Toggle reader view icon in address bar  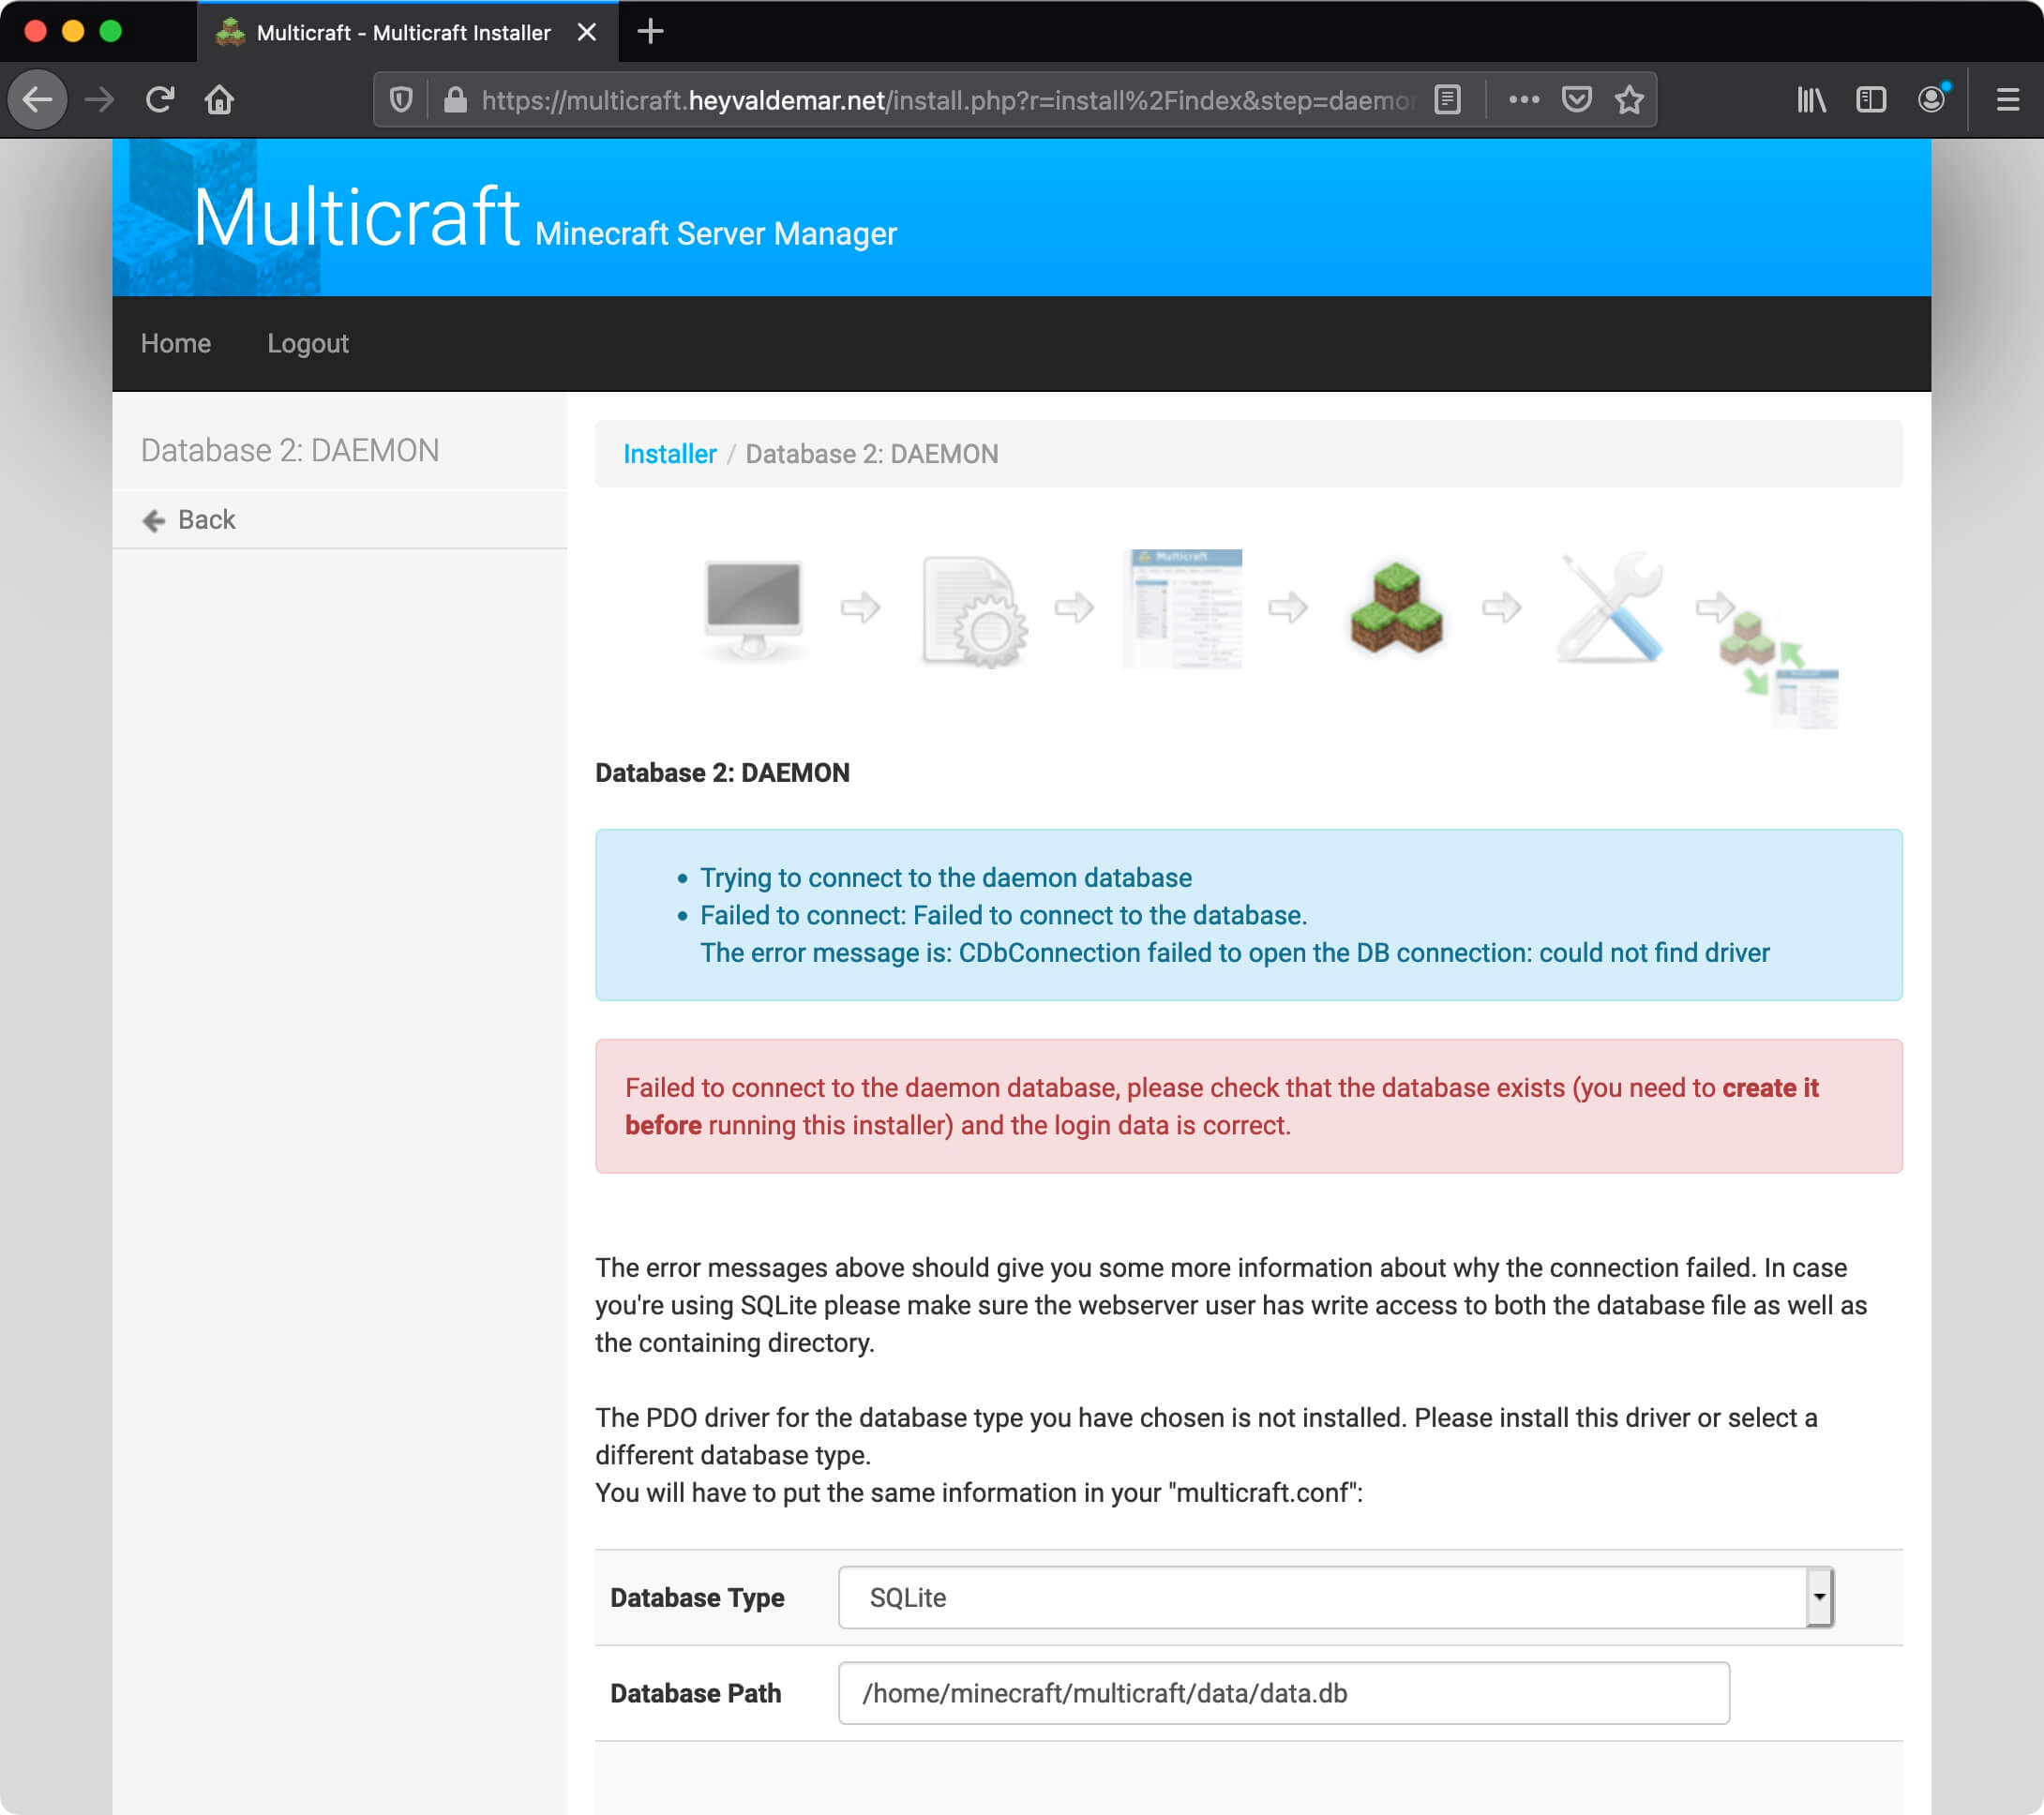pos(1447,99)
